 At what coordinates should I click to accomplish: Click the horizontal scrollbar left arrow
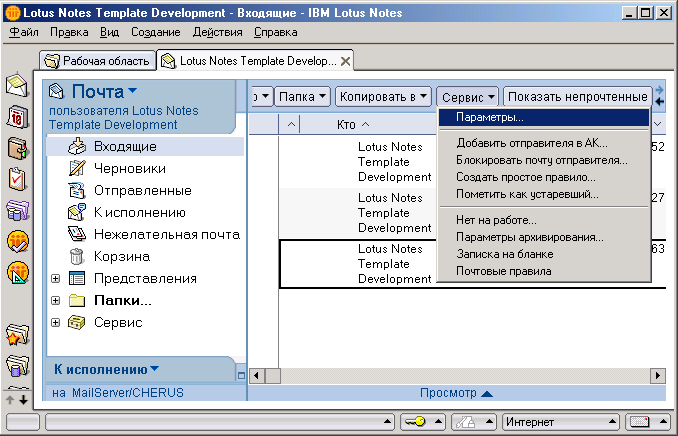tap(257, 375)
